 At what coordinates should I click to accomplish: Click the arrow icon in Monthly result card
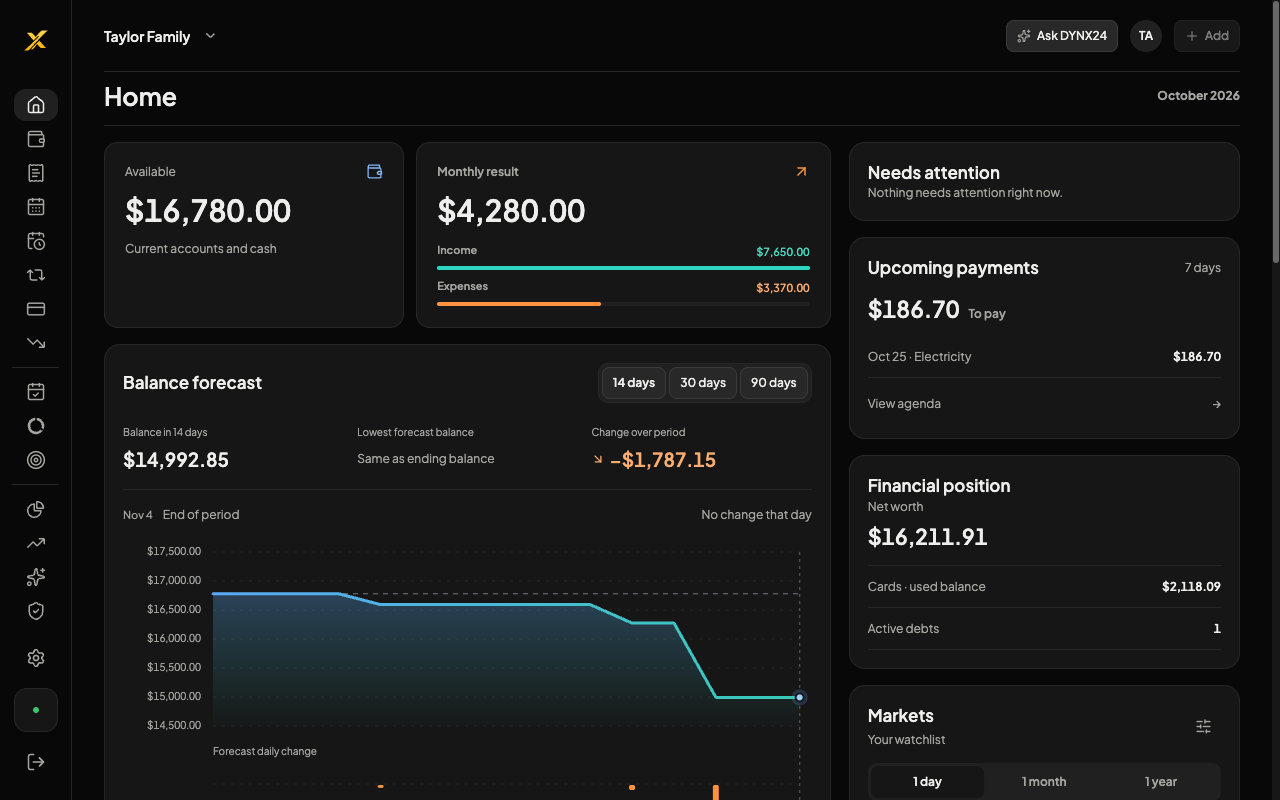coord(801,172)
